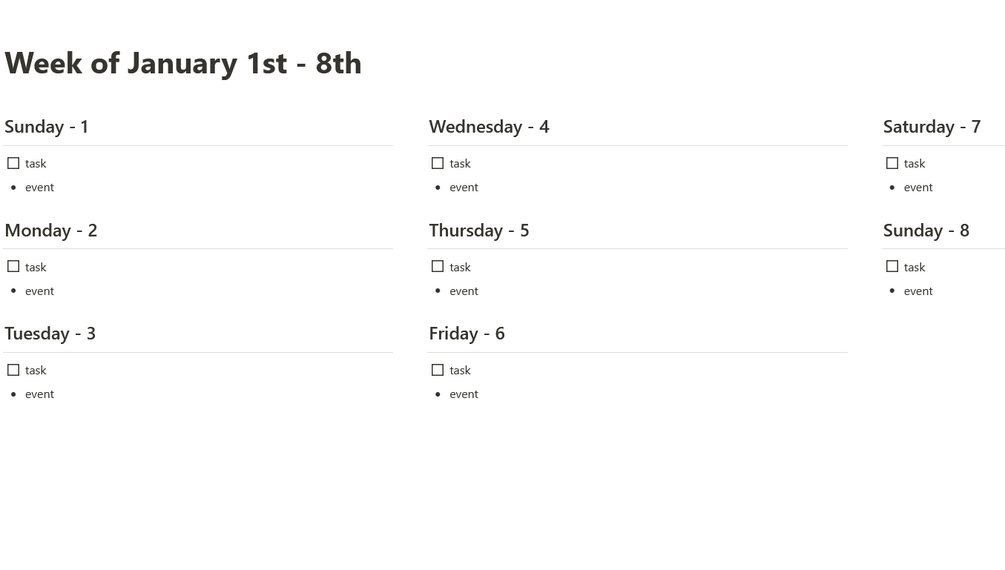Mark the Thursday - 5 task as done
1005x570 pixels.
(x=438, y=267)
